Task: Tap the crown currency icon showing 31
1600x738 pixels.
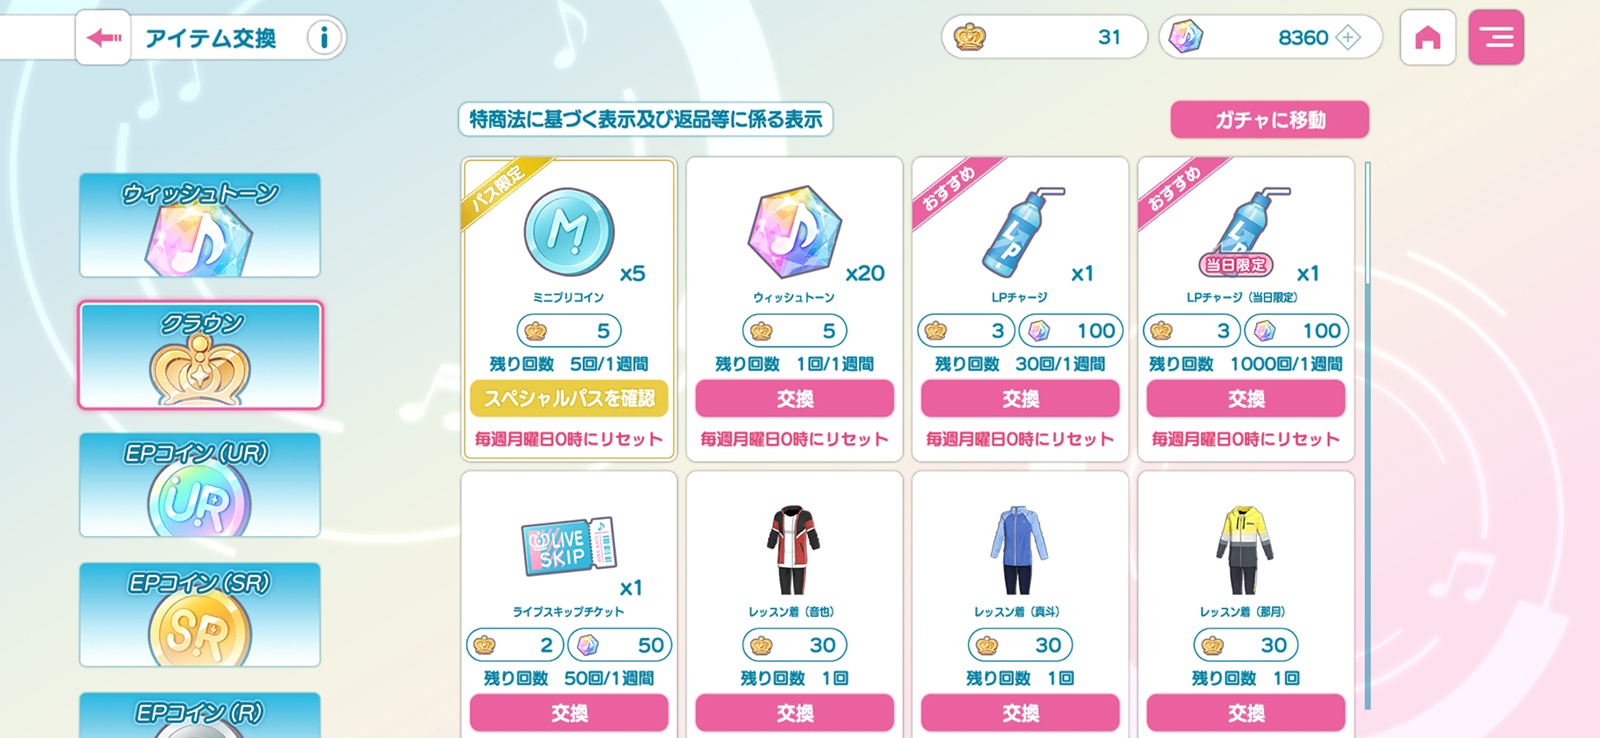Action: click(x=969, y=38)
